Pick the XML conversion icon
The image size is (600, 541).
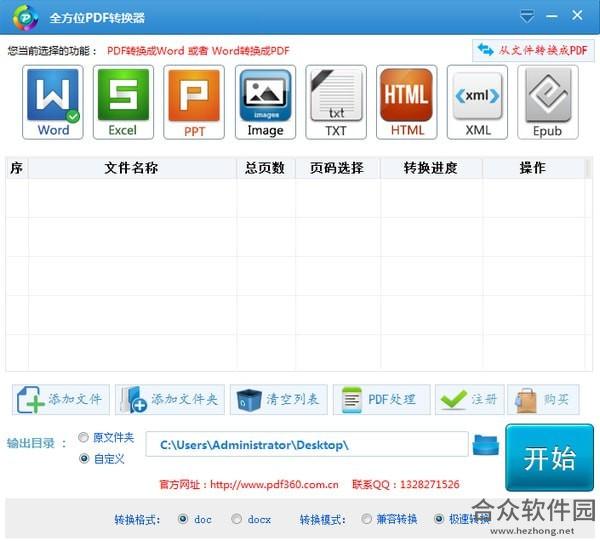click(x=478, y=102)
